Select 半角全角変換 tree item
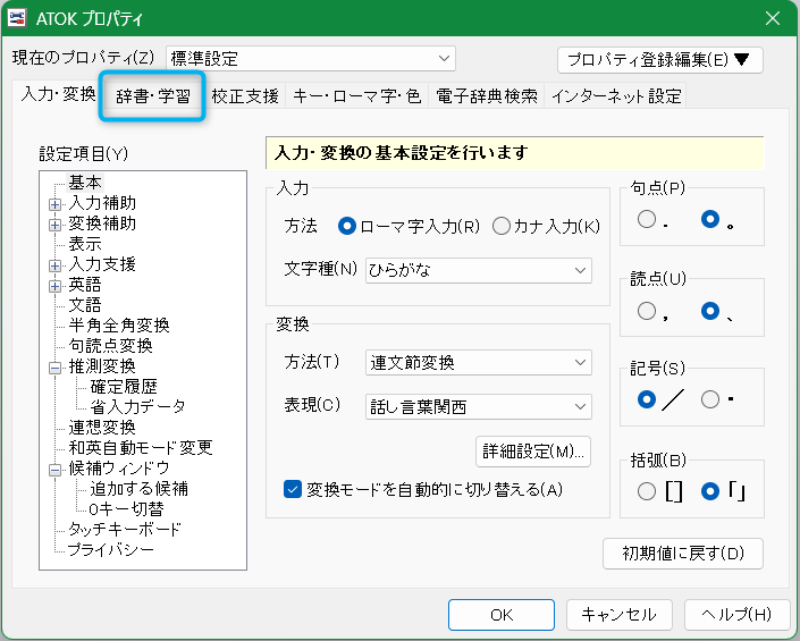The image size is (800, 641). pyautogui.click(x=119, y=326)
